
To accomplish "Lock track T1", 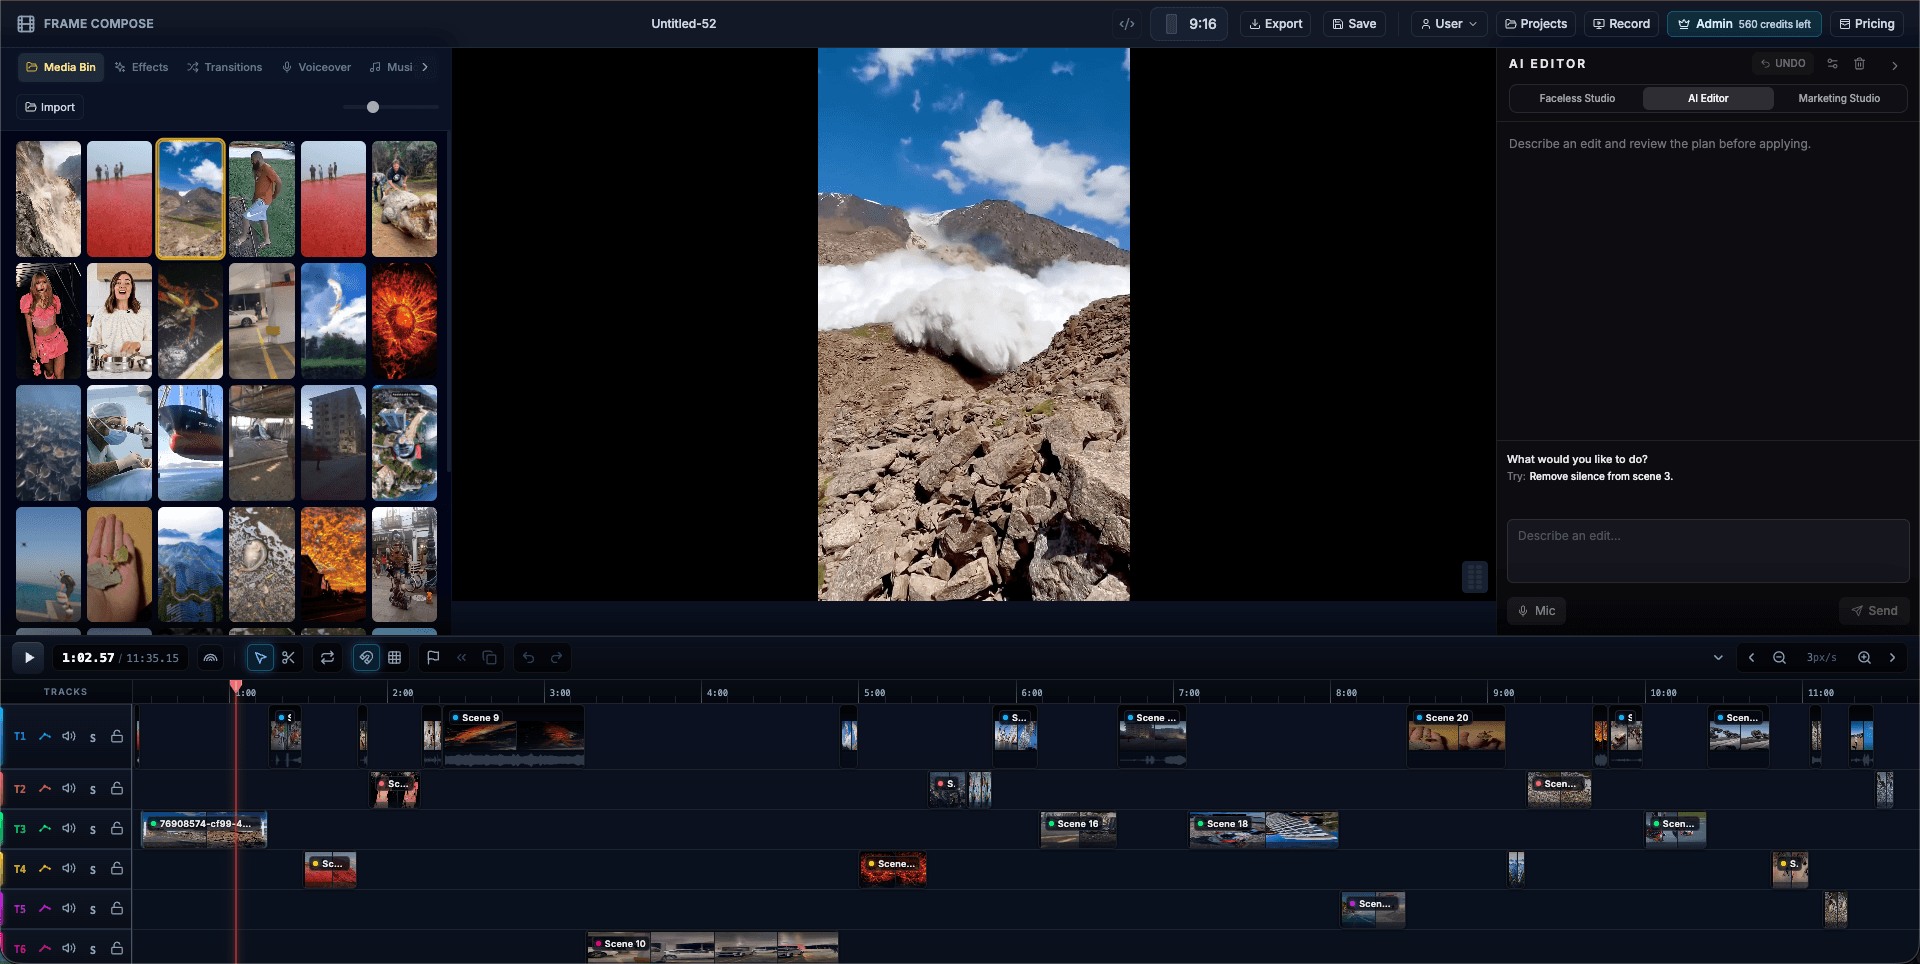I will click(x=117, y=736).
